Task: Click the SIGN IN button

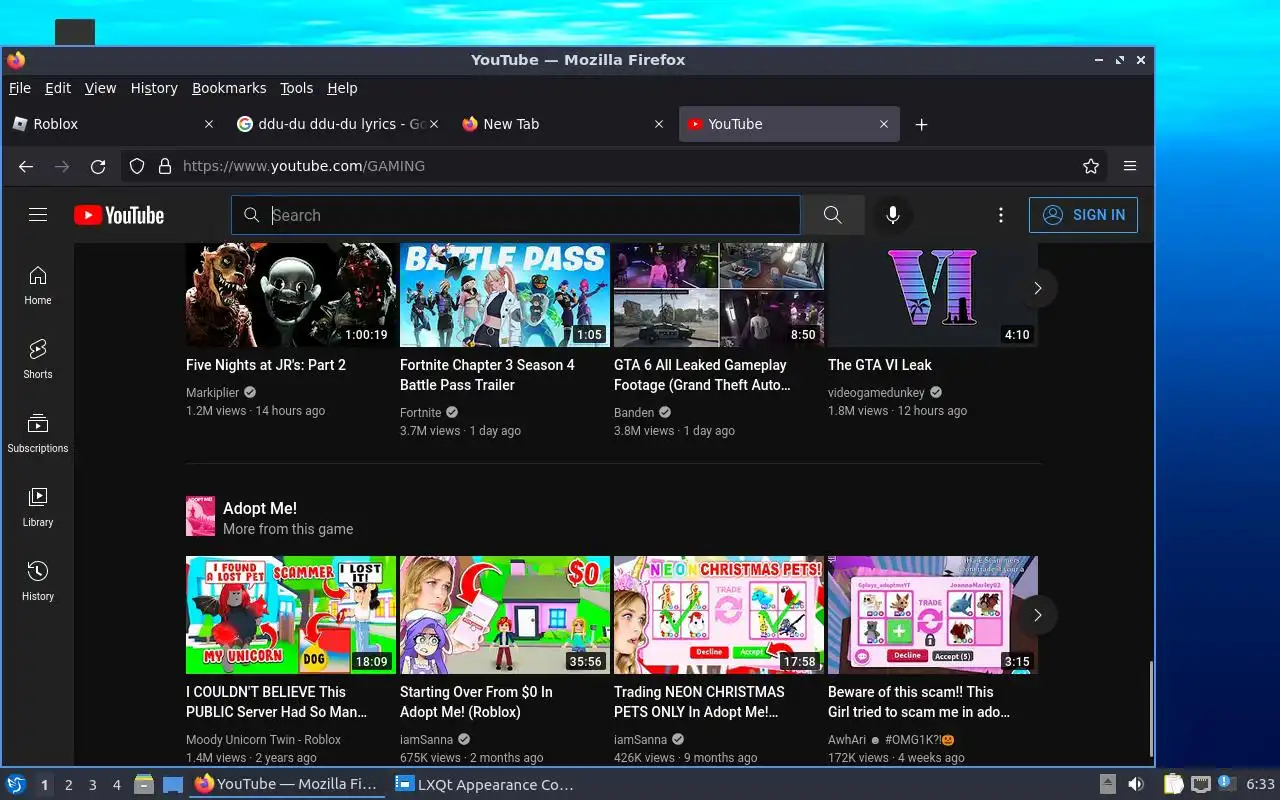Action: coord(1083,215)
